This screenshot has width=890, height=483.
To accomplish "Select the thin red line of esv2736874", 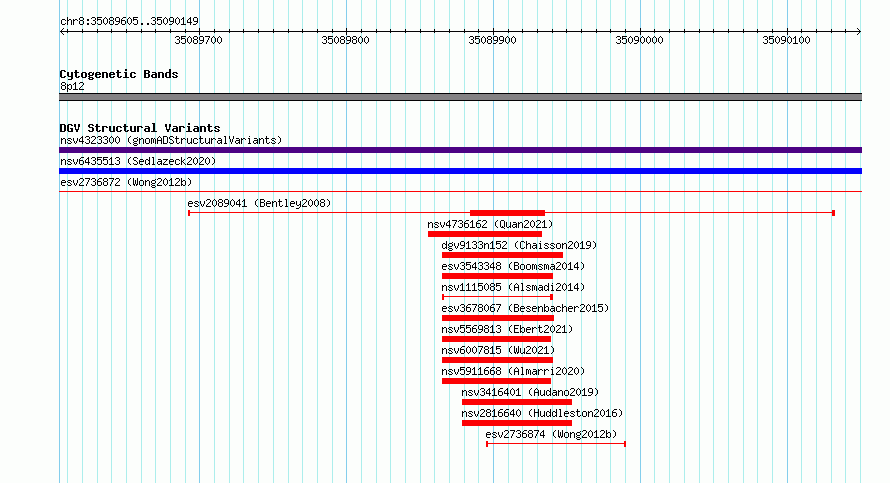I will coord(556,444).
